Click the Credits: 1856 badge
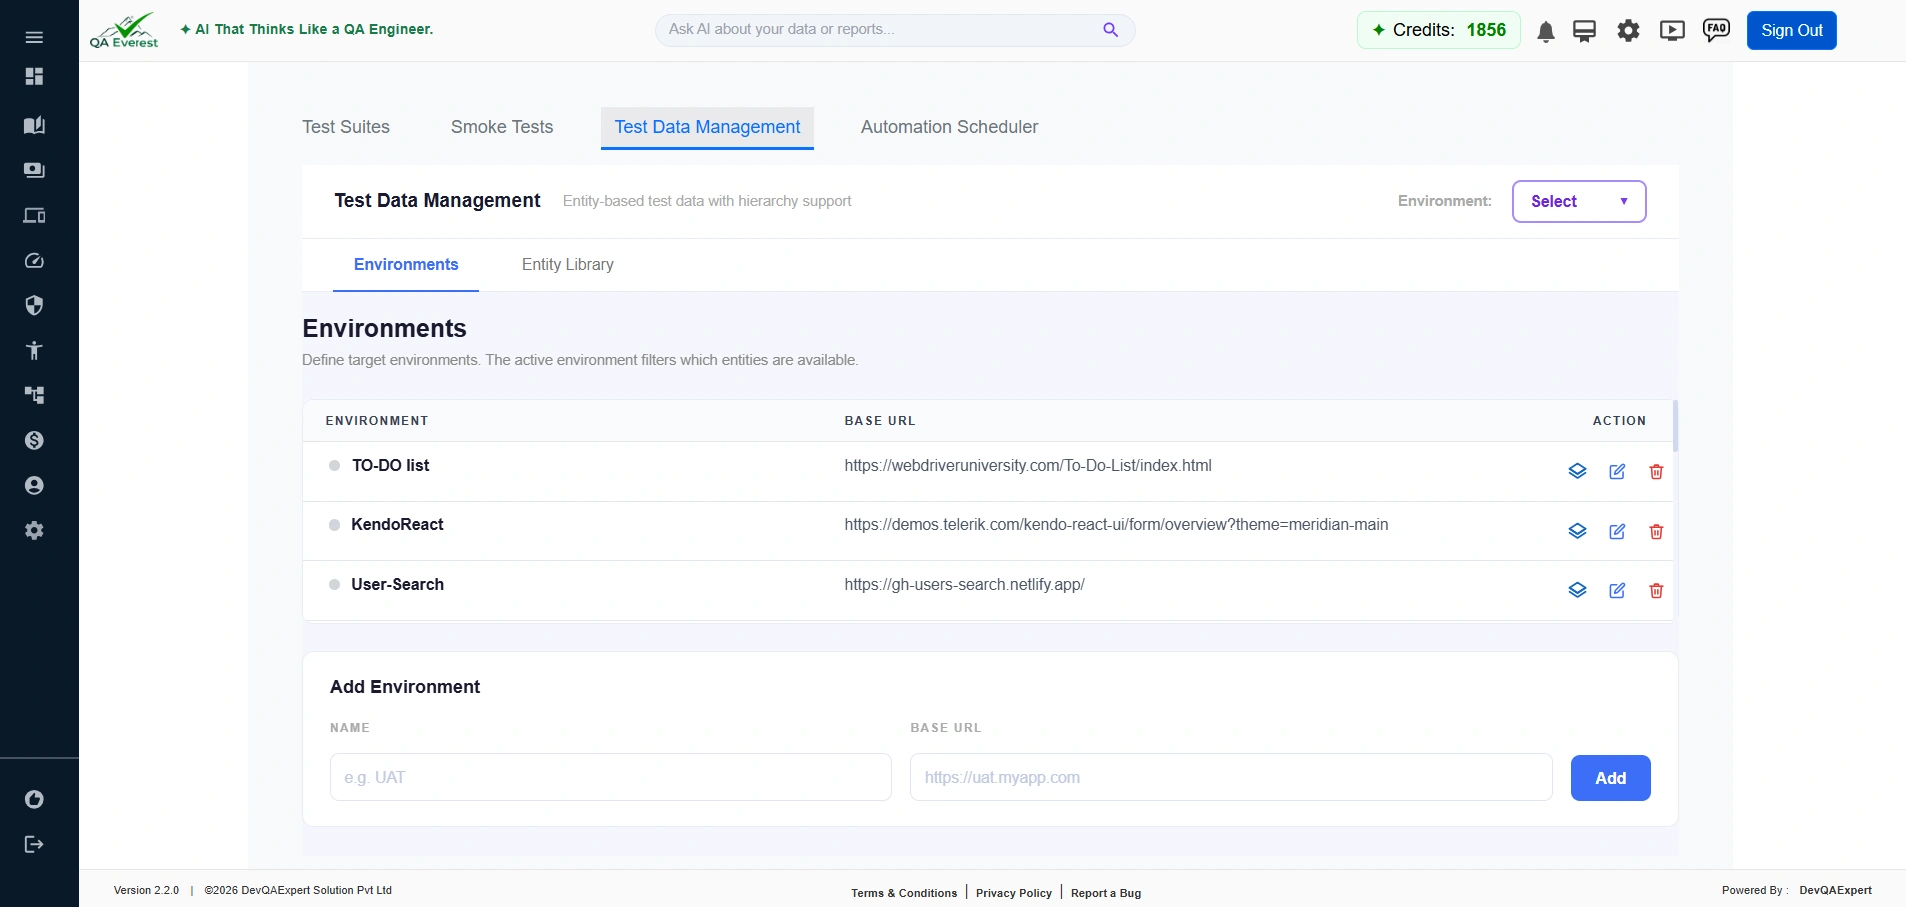Screen dimensions: 1906x907 click(1438, 30)
